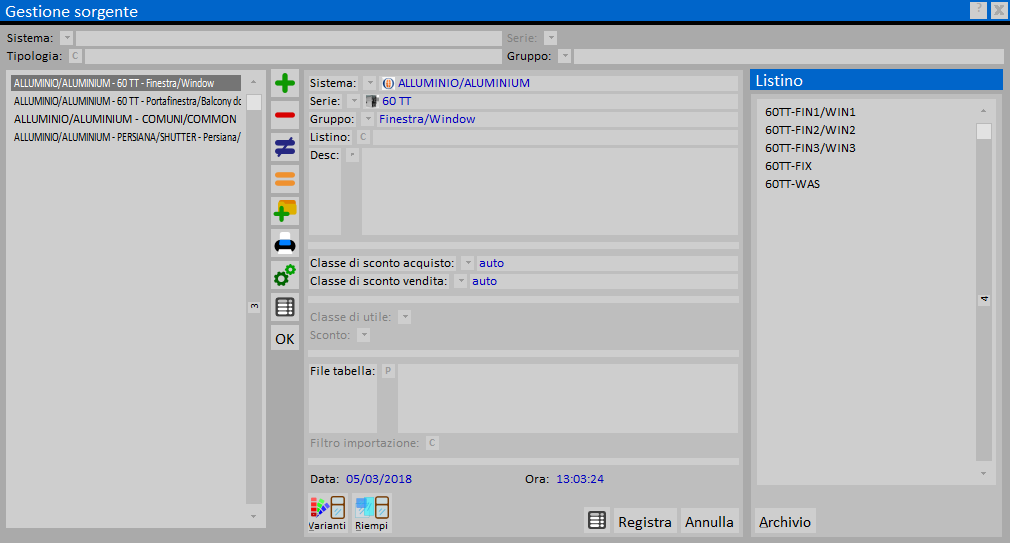The width and height of the screenshot is (1010, 543).
Task: Click the File tabella text area
Action: pos(567,398)
